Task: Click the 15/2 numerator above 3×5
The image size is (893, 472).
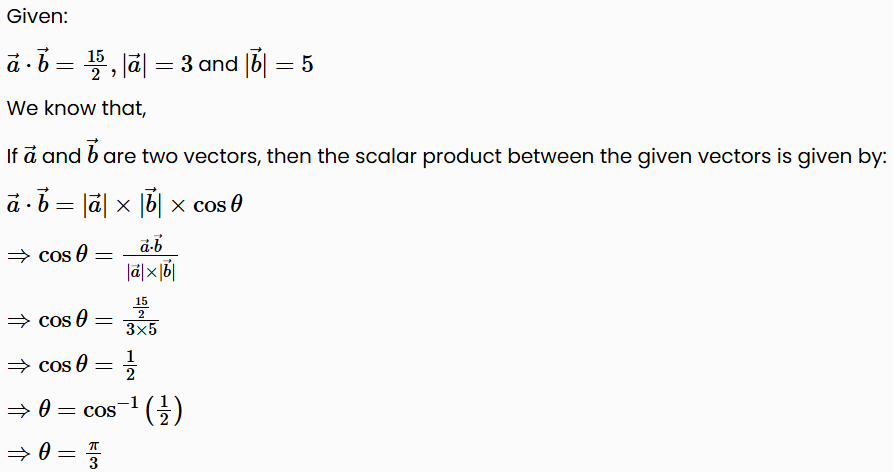Action: (140, 308)
